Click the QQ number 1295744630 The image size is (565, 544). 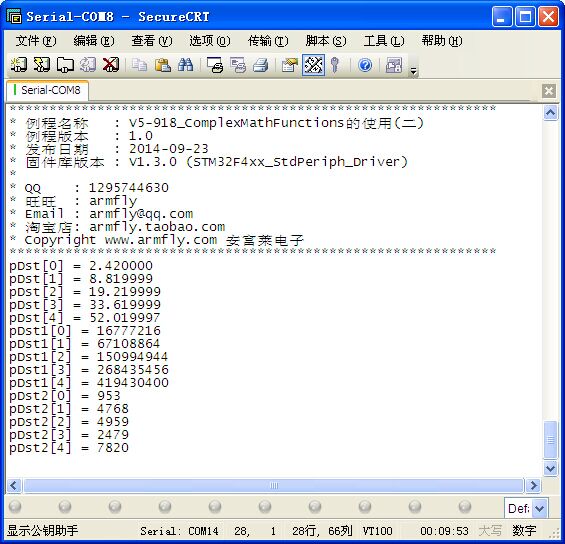(x=129, y=188)
